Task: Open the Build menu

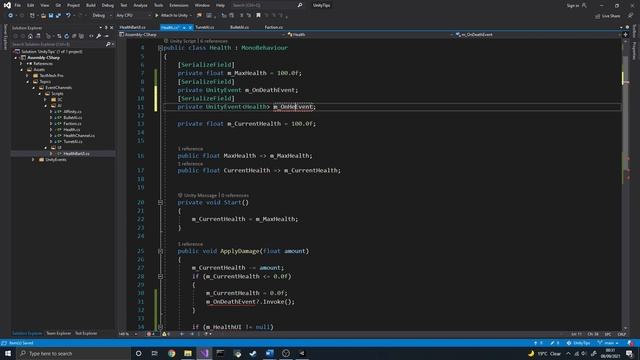Action: (x=91, y=5)
